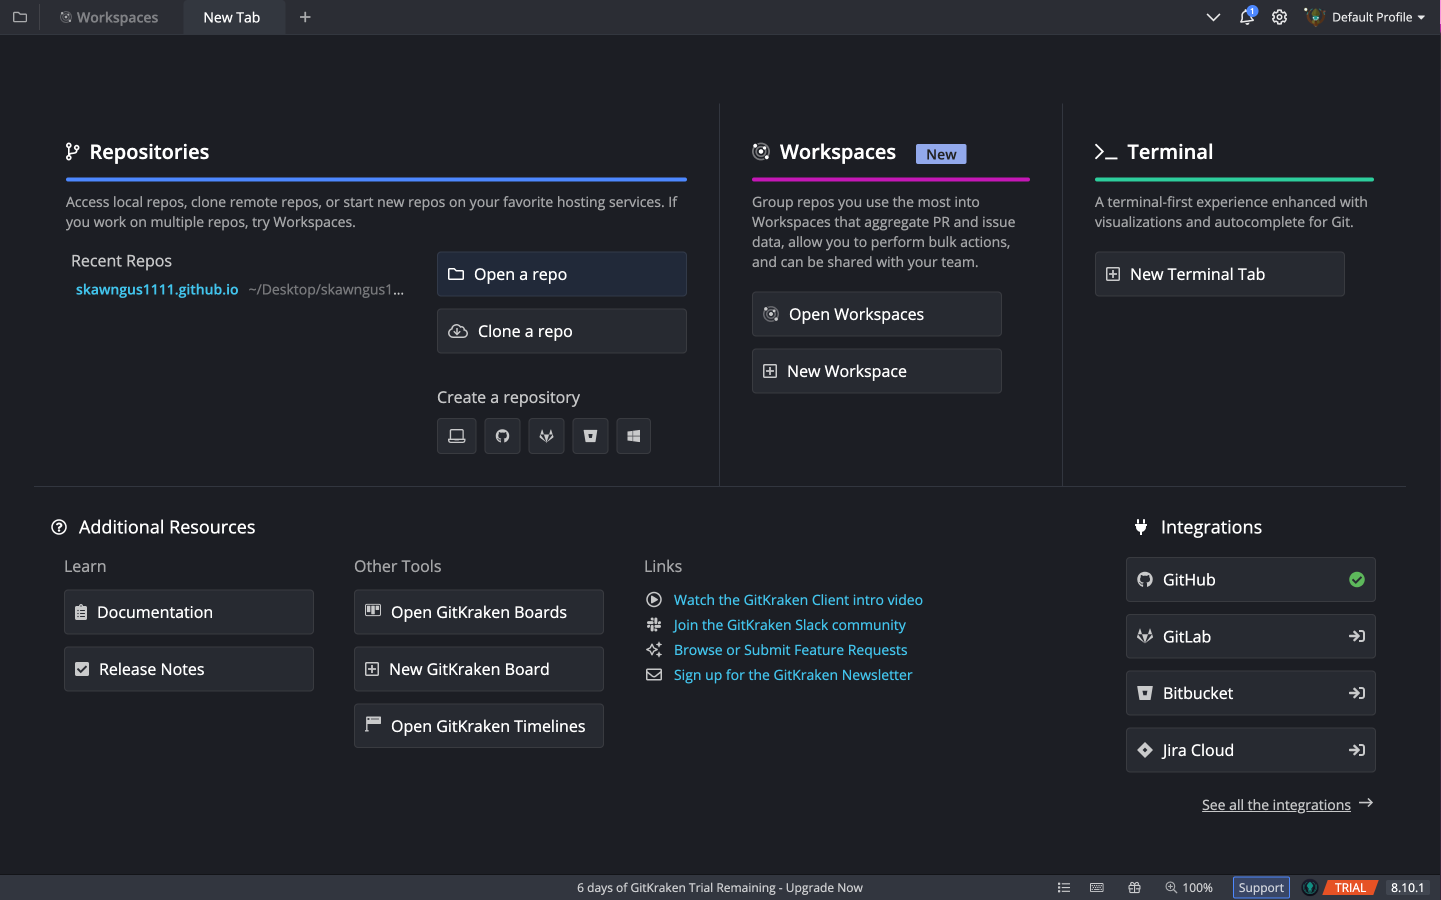Open keyboard shortcuts icon in status bar
1441x900 pixels.
[x=1097, y=888]
